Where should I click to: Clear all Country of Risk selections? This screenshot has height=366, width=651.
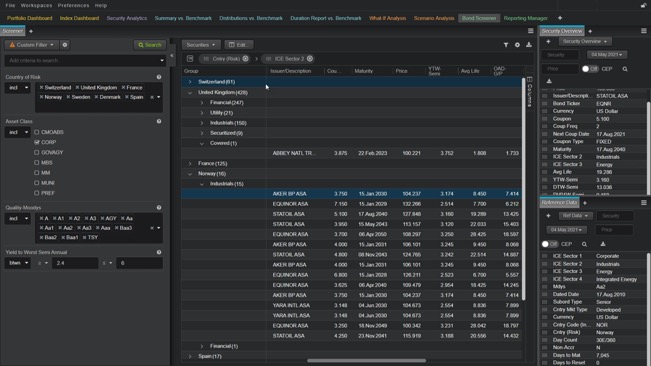[152, 97]
